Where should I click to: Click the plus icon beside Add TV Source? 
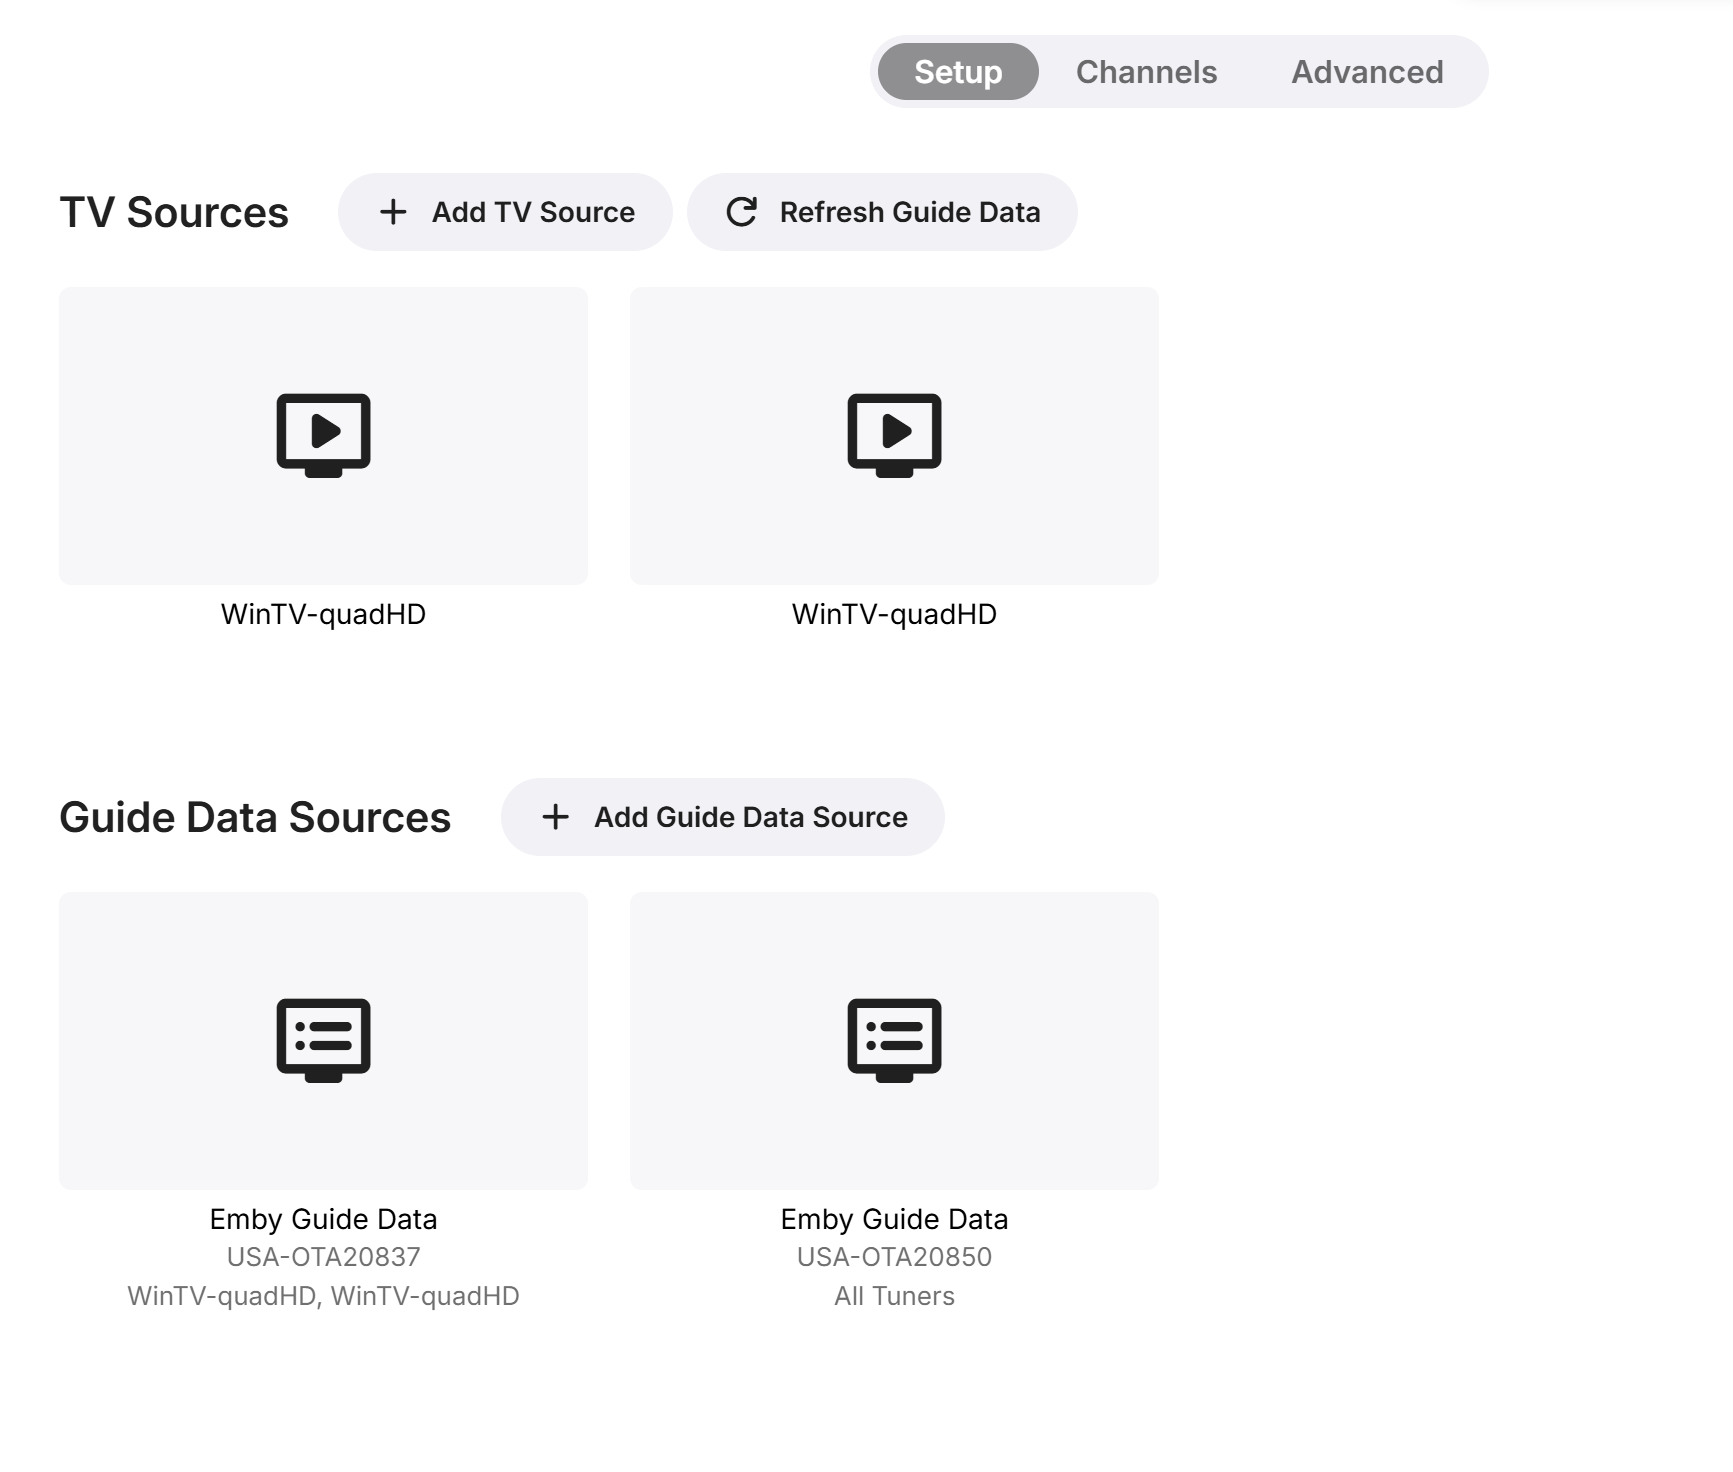[x=393, y=212]
